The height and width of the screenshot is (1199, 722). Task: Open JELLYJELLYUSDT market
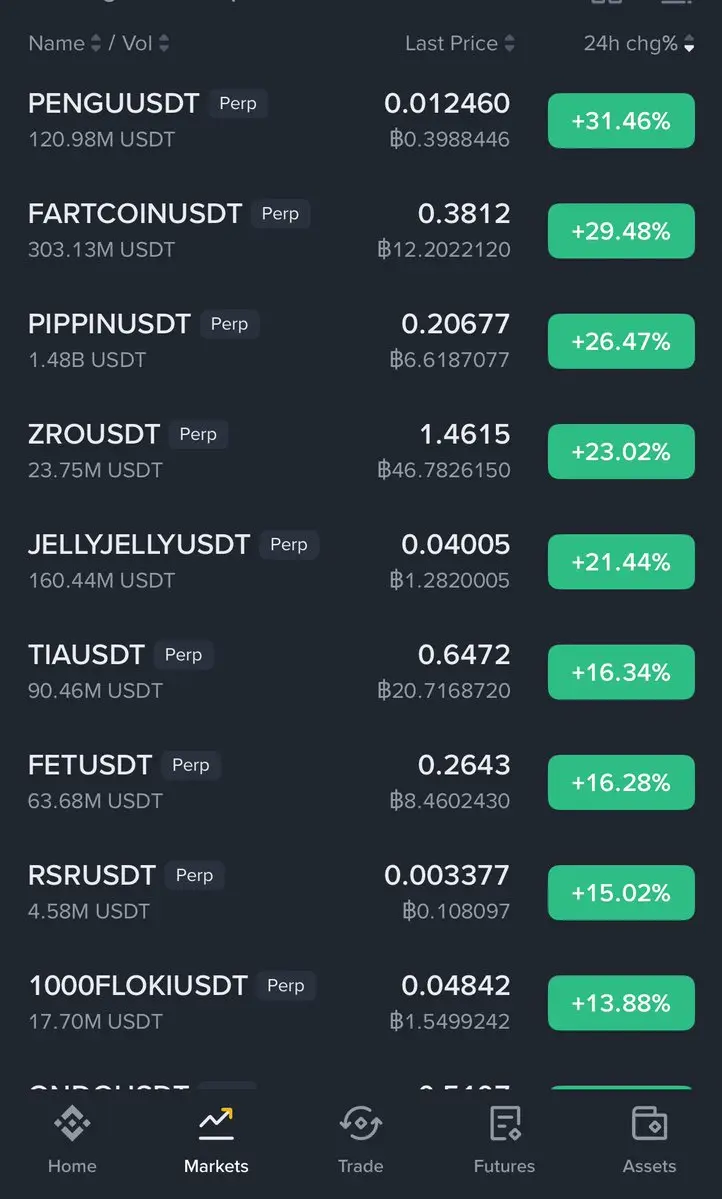[361, 562]
